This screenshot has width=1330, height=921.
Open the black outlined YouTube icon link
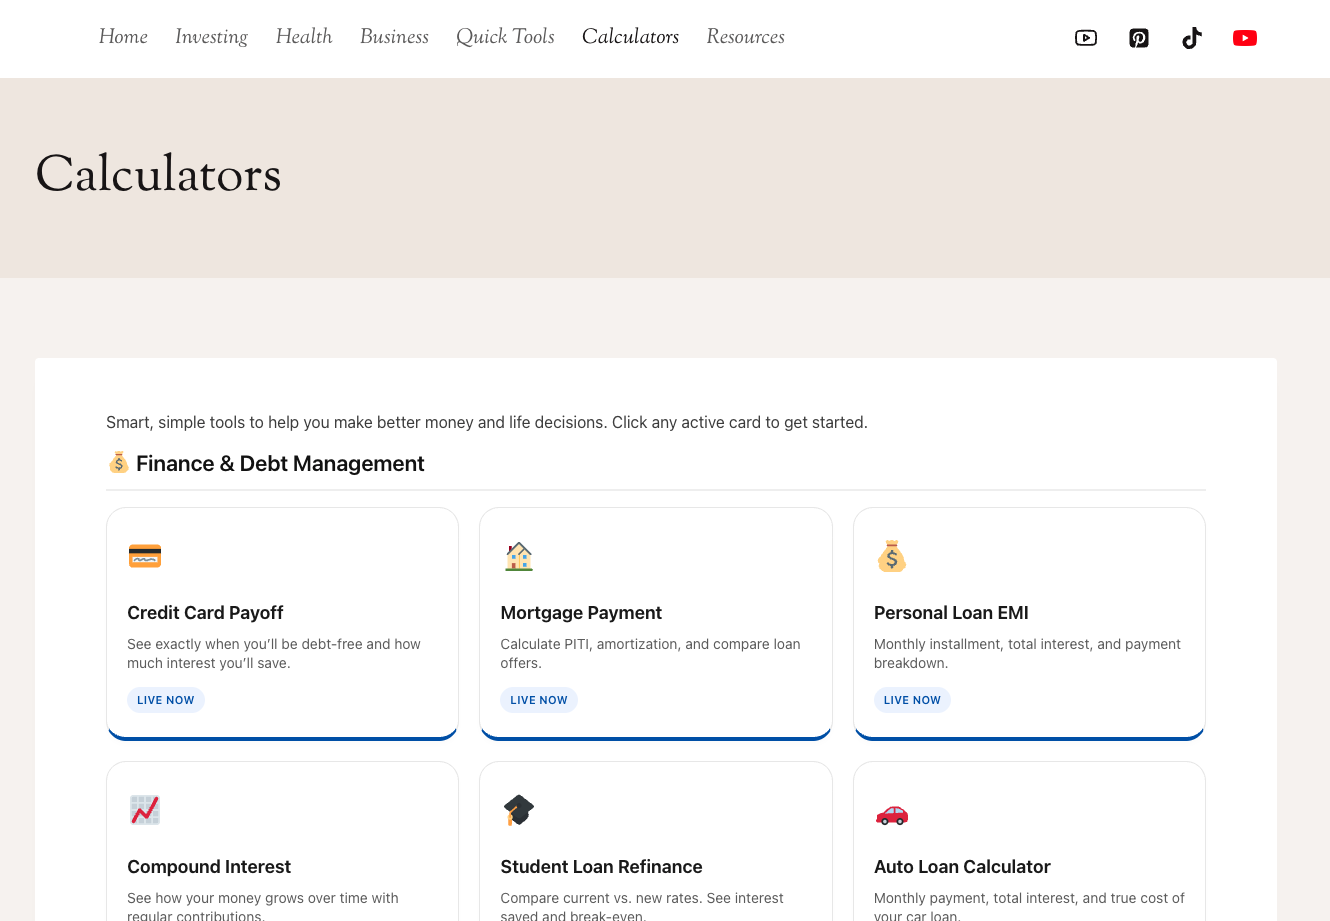click(x=1086, y=38)
